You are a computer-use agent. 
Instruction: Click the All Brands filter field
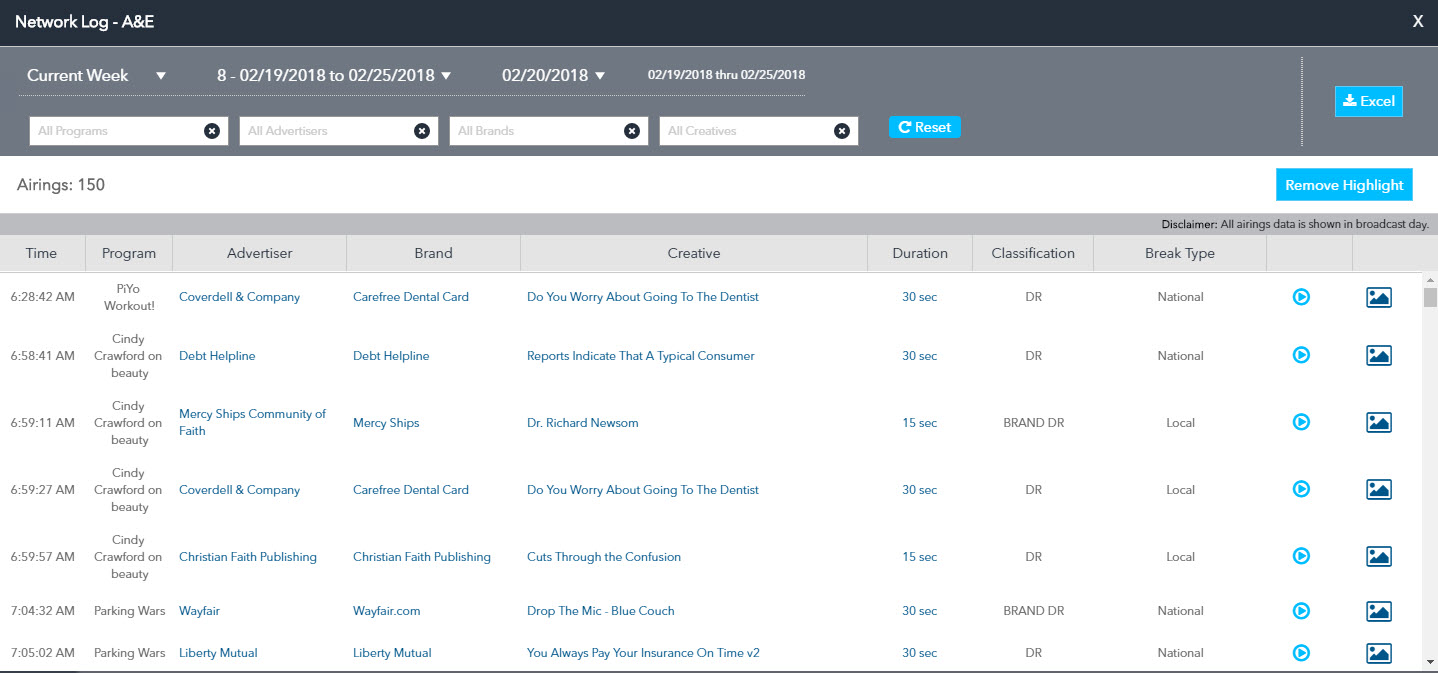point(549,131)
